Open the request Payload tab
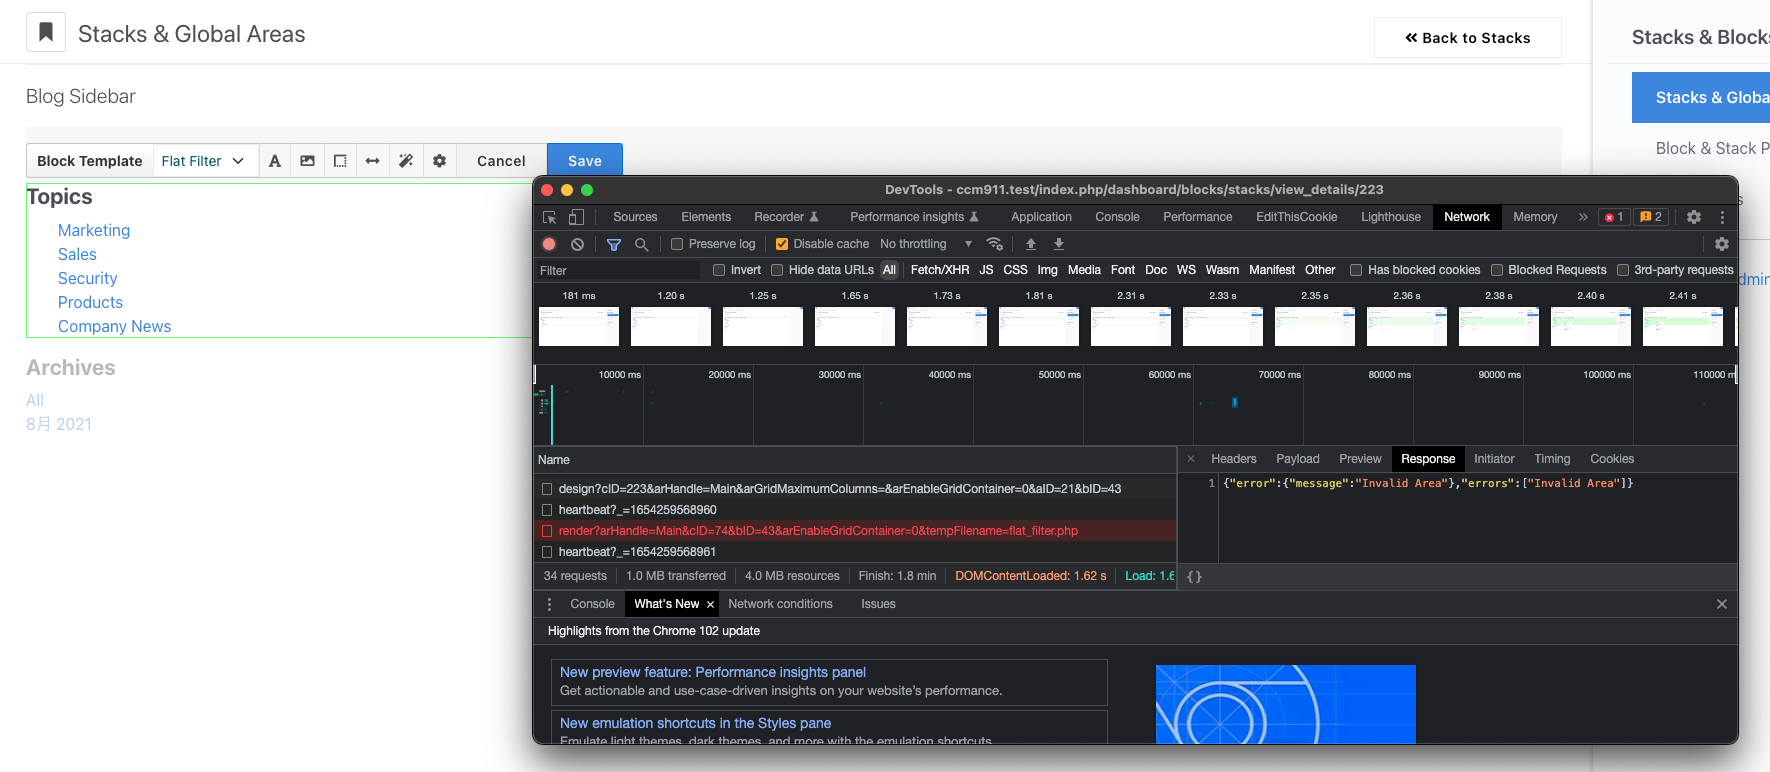This screenshot has height=772, width=1770. coord(1297,459)
